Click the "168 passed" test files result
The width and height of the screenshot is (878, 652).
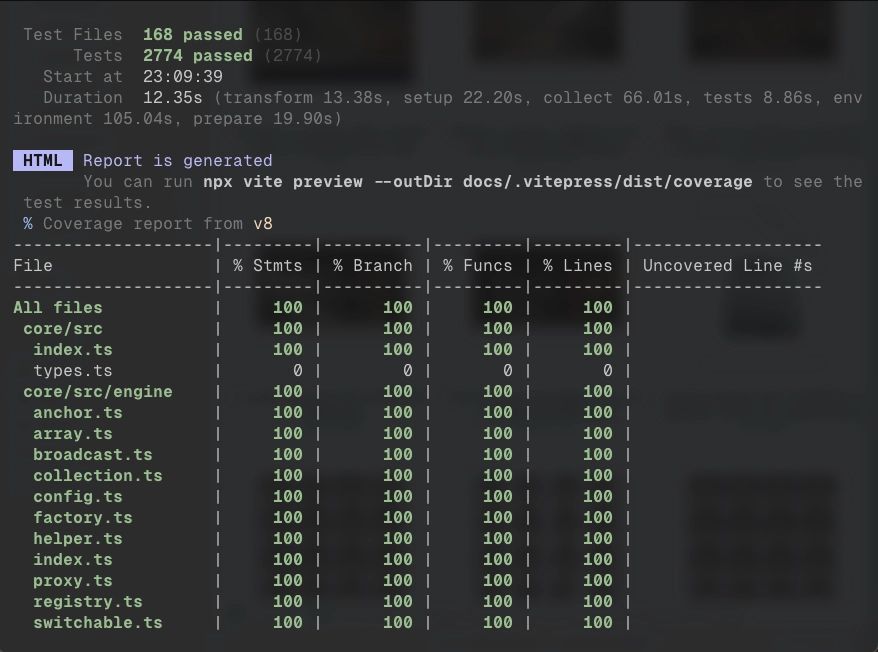[193, 35]
